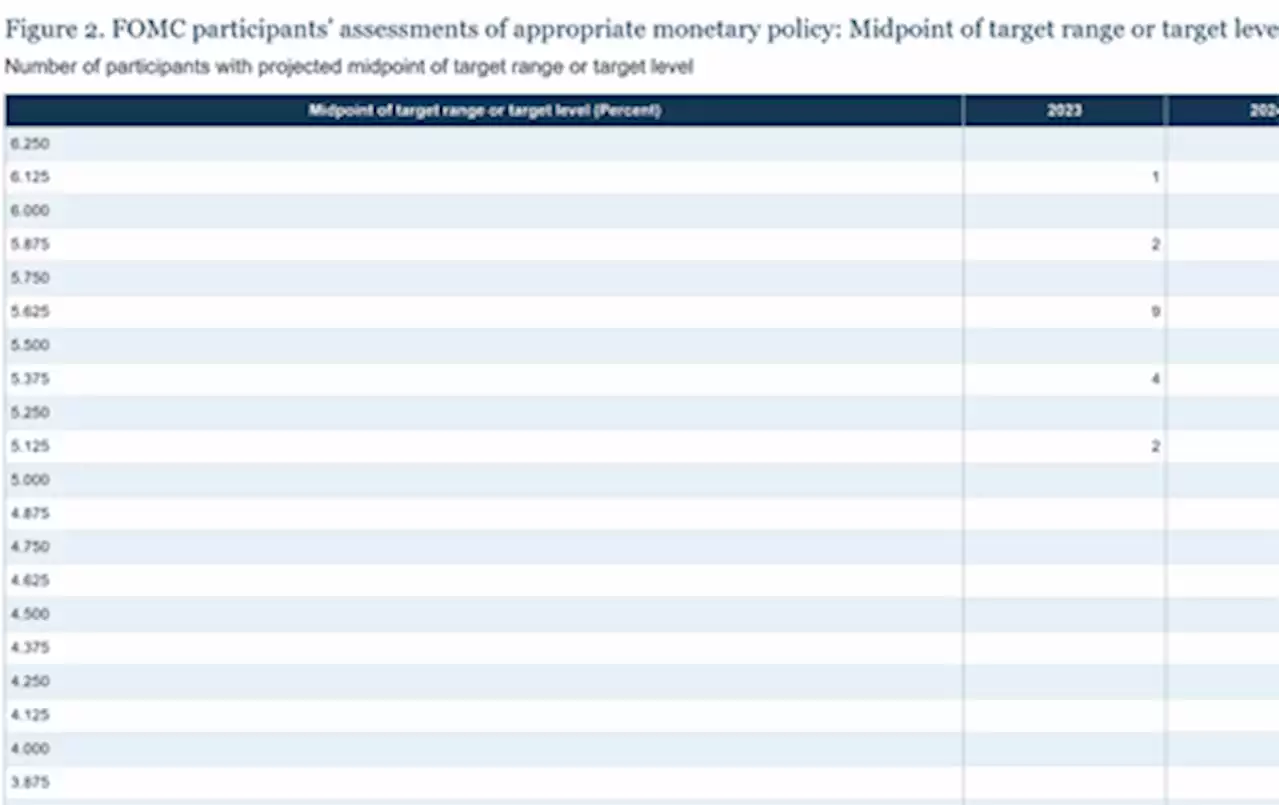The height and width of the screenshot is (805, 1280).
Task: Click the 2023 value 2 in the 5.125 row
Action: tap(1155, 446)
